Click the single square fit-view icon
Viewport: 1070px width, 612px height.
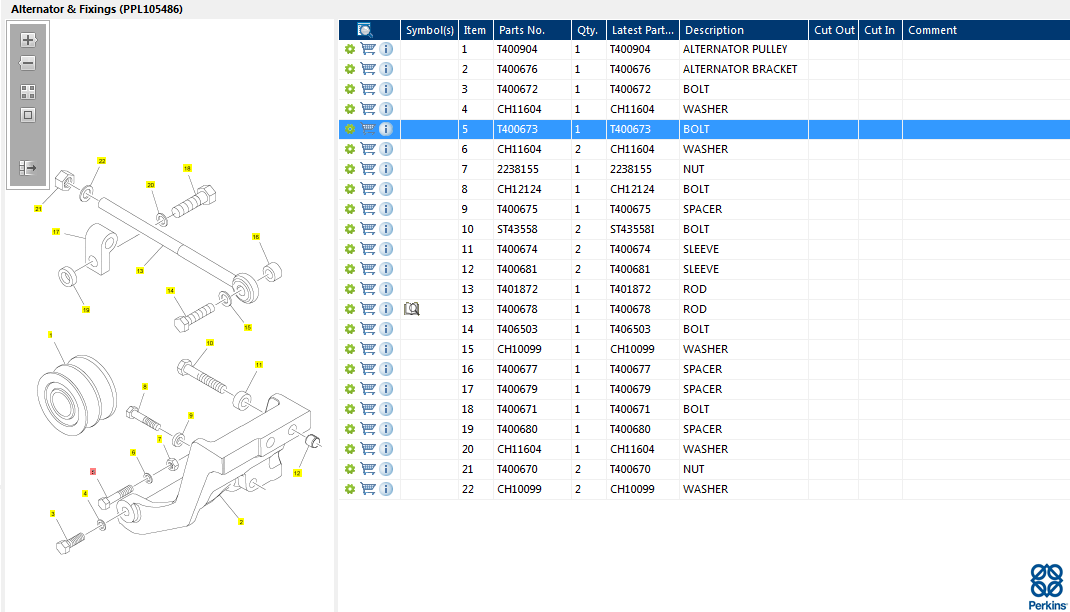click(x=28, y=115)
